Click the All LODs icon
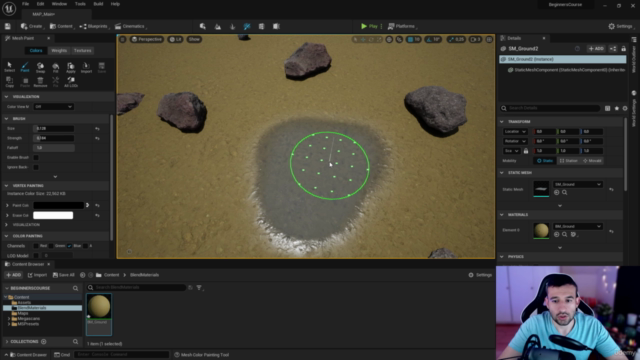Image resolution: width=640 pixels, height=360 pixels. (71, 82)
